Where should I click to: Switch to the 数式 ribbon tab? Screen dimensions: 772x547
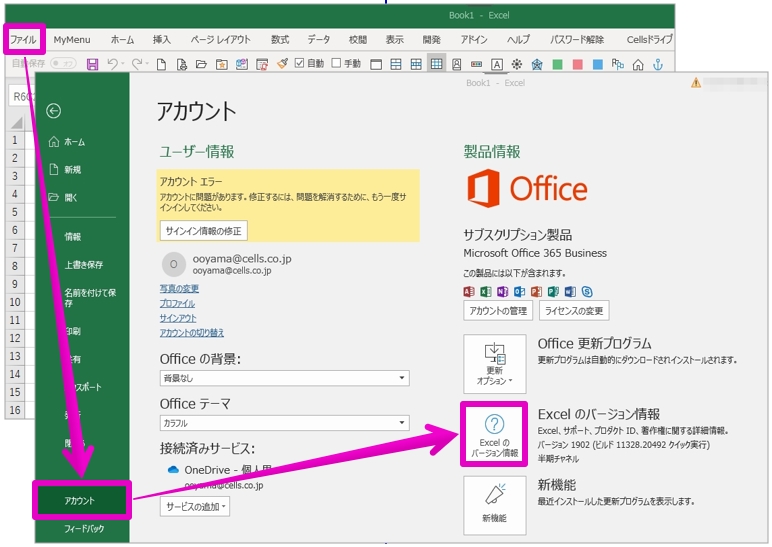[x=280, y=39]
